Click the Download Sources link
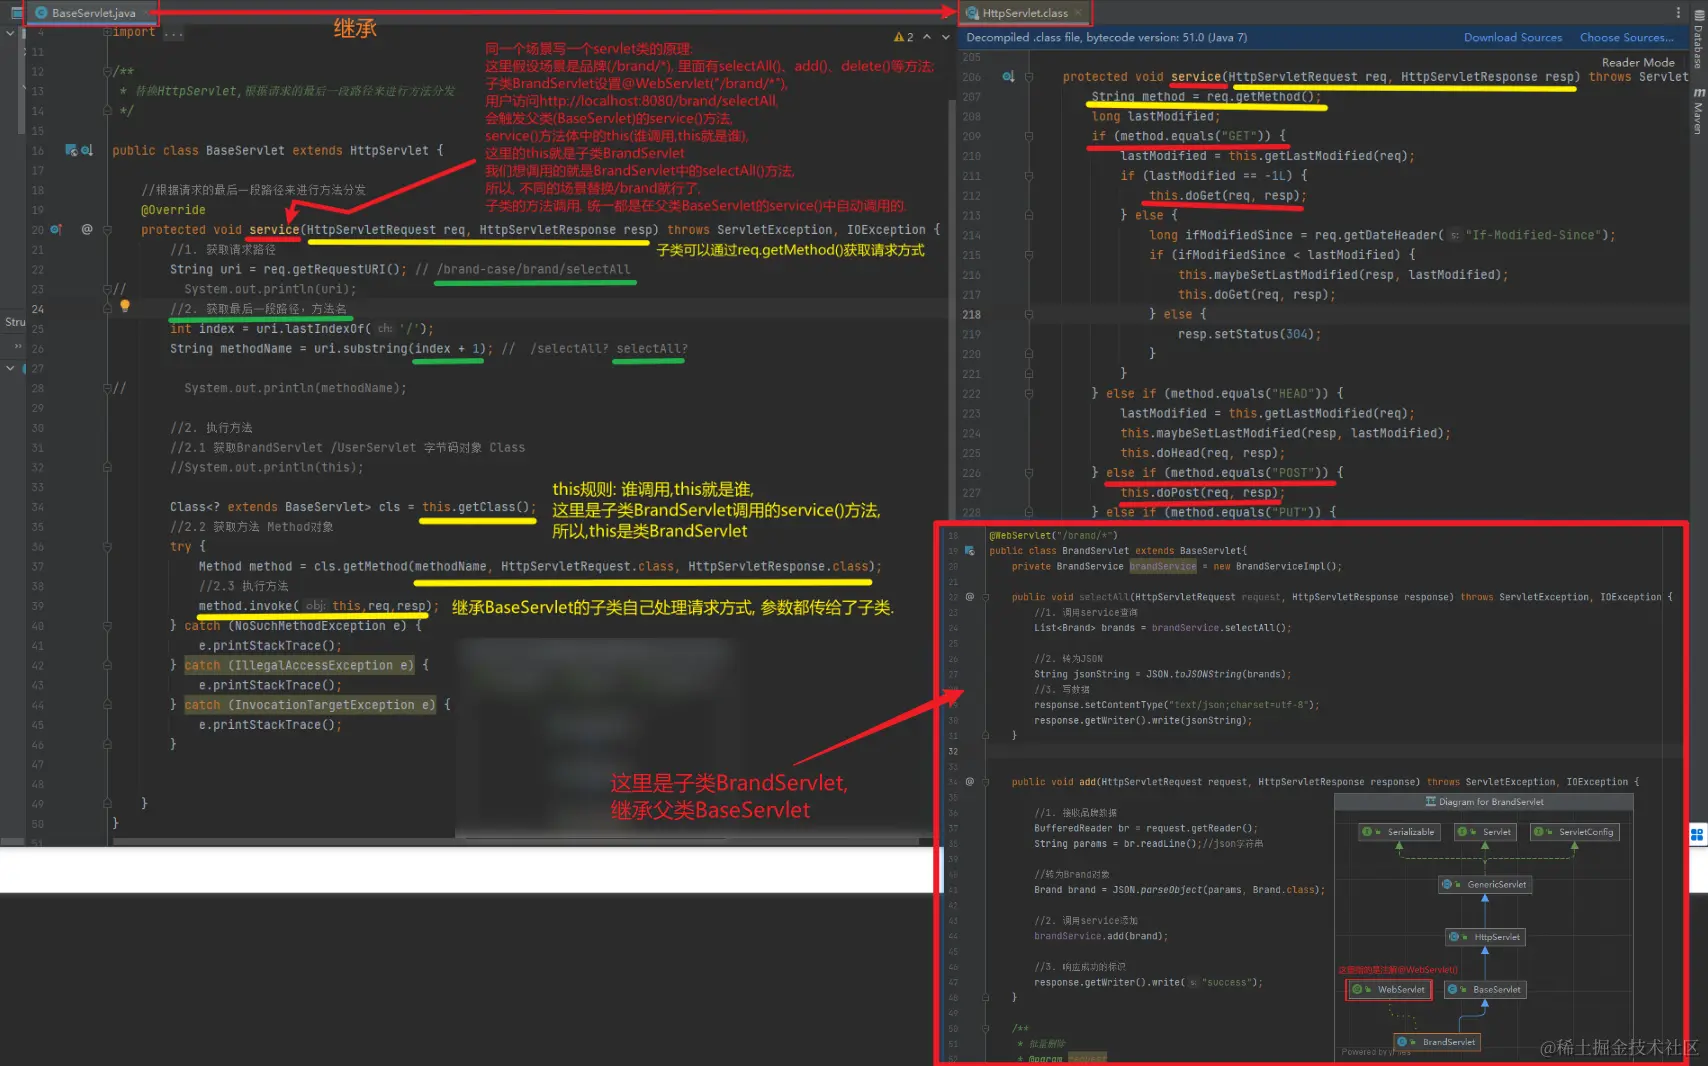Screen dimensions: 1708x1066 pos(1512,38)
